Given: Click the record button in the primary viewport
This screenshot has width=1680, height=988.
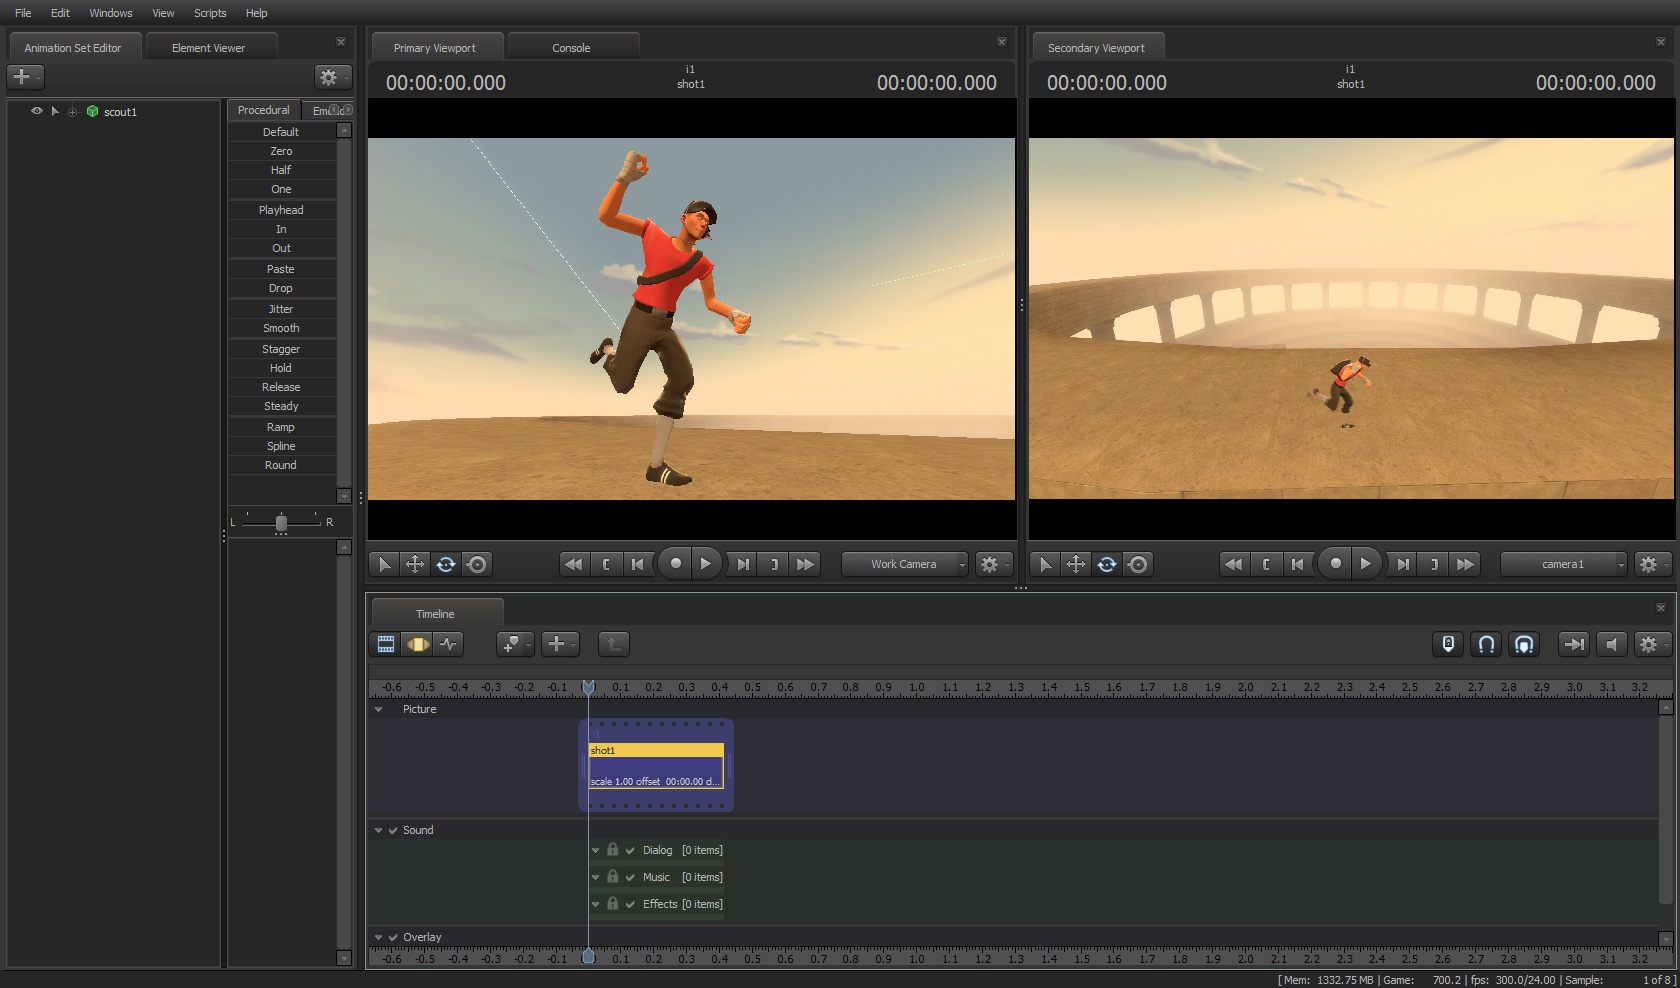Looking at the screenshot, I should [676, 564].
